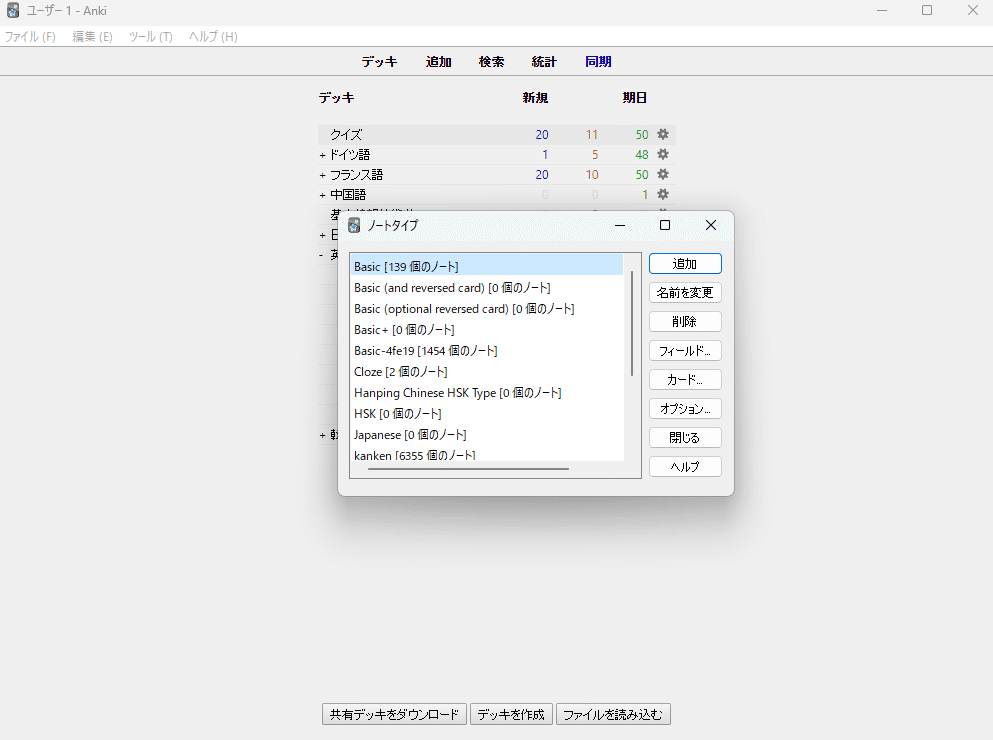The height and width of the screenshot is (740, 993).
Task: Click 削除 button in note types dialog
Action: click(x=685, y=322)
